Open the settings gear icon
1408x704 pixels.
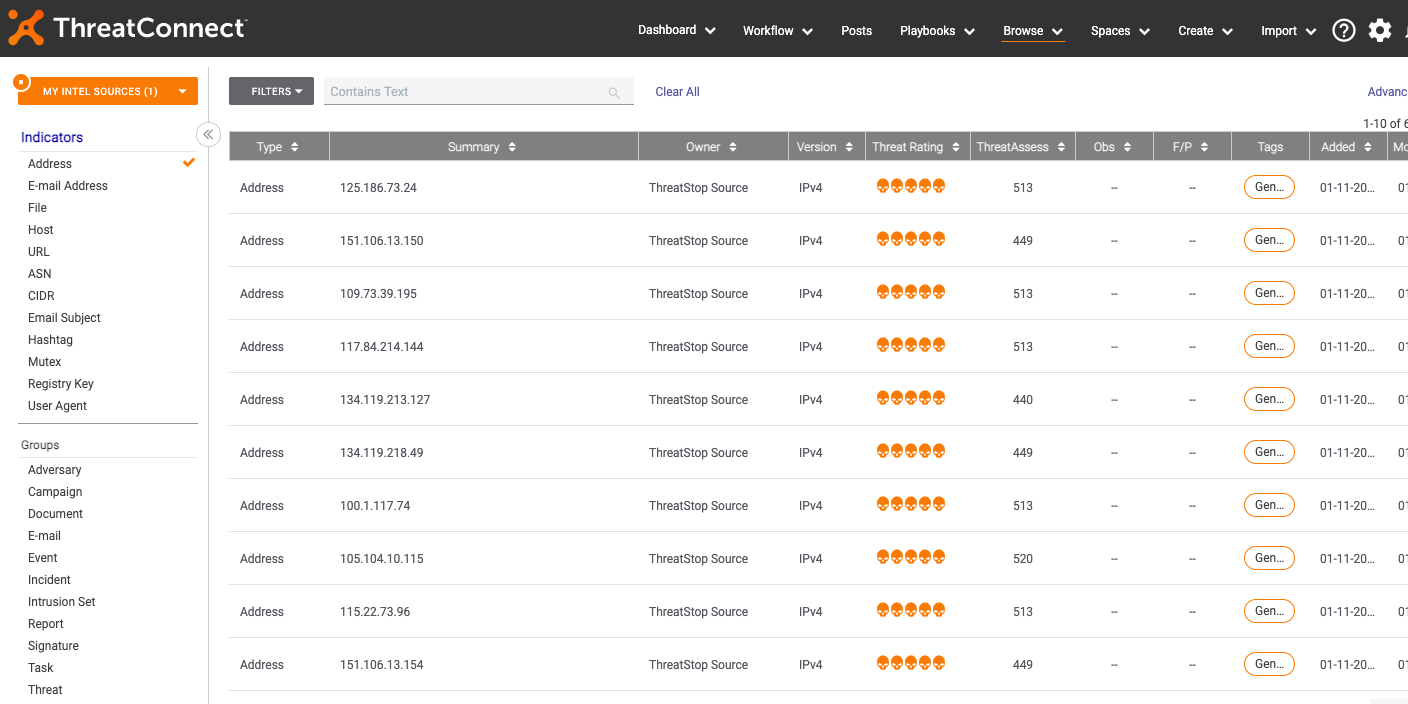tap(1380, 31)
